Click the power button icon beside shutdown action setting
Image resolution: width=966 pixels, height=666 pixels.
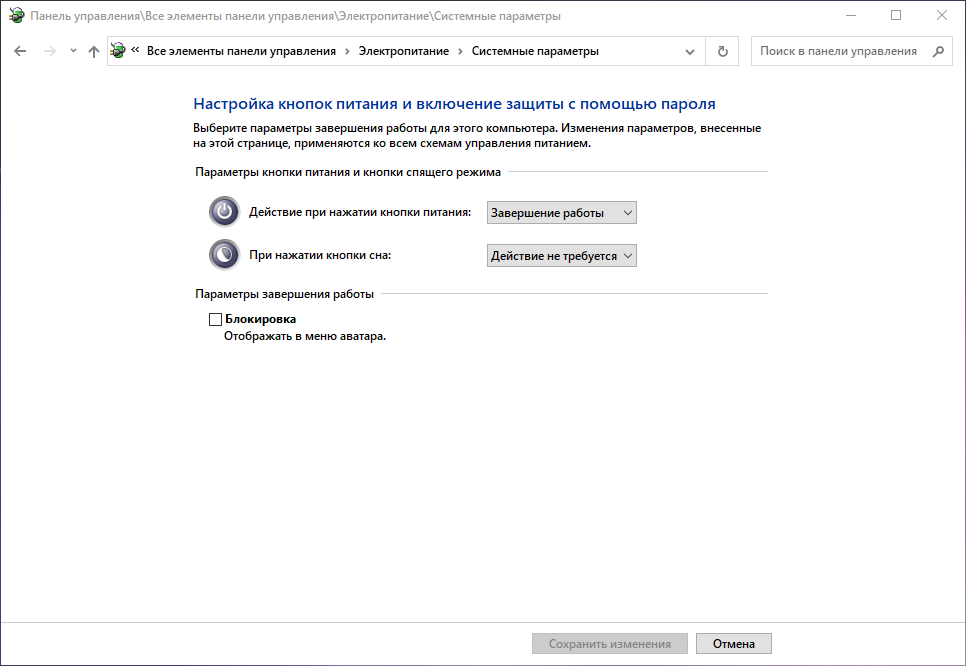point(223,211)
